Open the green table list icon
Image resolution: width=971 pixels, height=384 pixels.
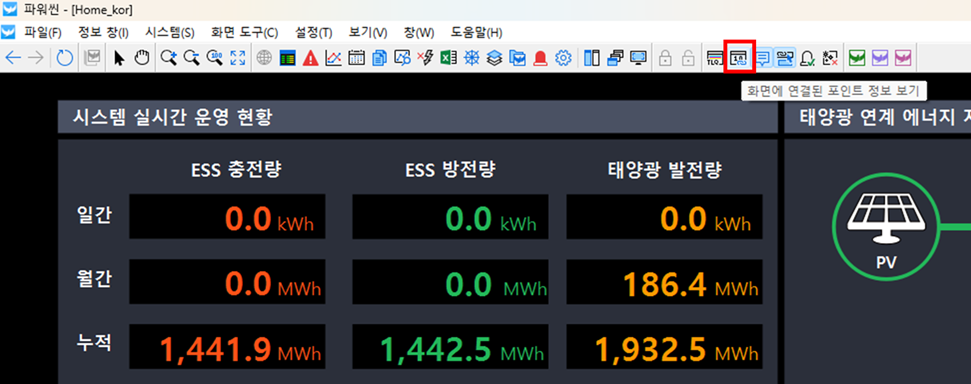tap(287, 58)
